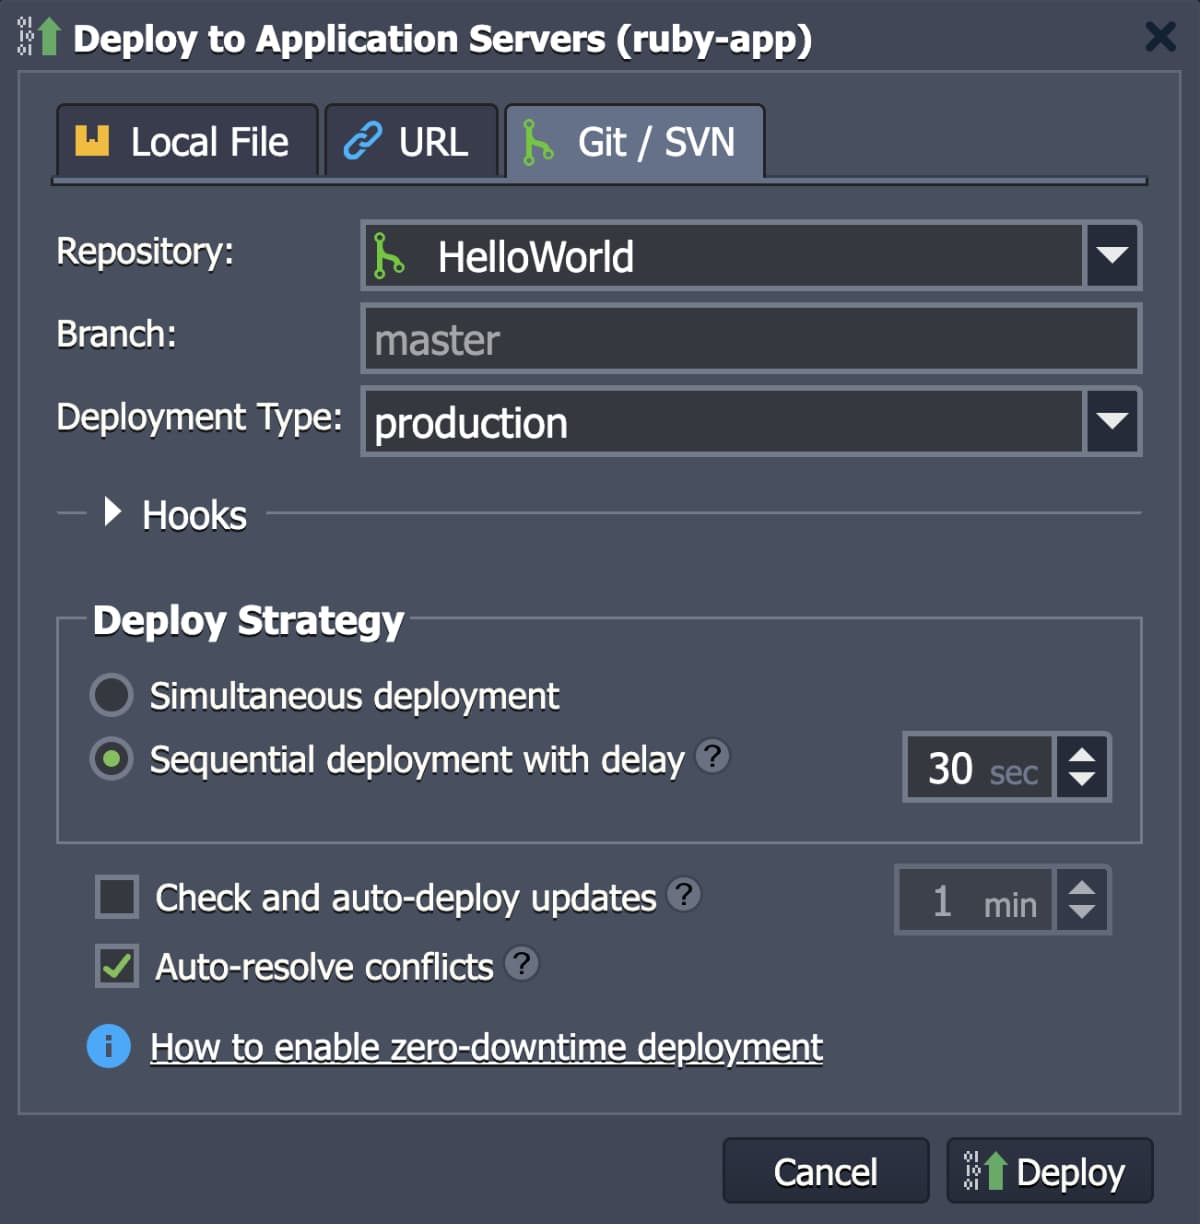Click the Branch input field
The height and width of the screenshot is (1224, 1200).
[x=750, y=340]
